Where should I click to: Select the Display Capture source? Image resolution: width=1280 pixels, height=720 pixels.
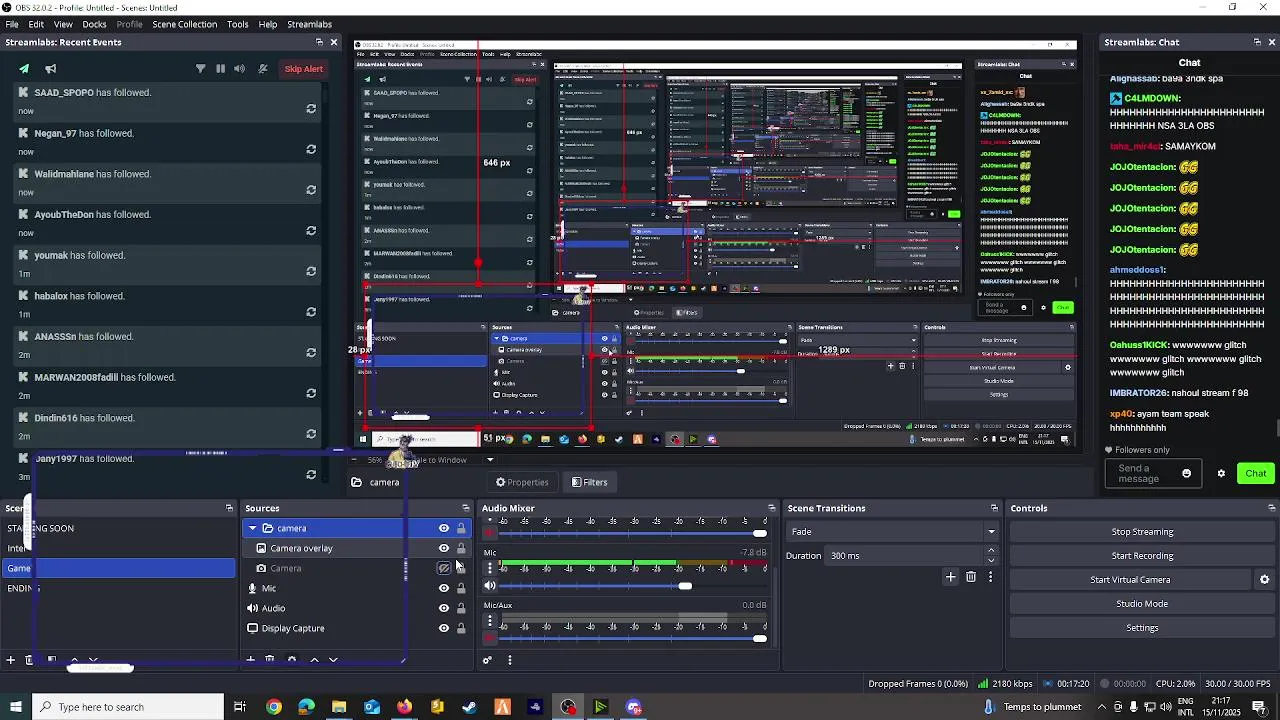point(357,628)
